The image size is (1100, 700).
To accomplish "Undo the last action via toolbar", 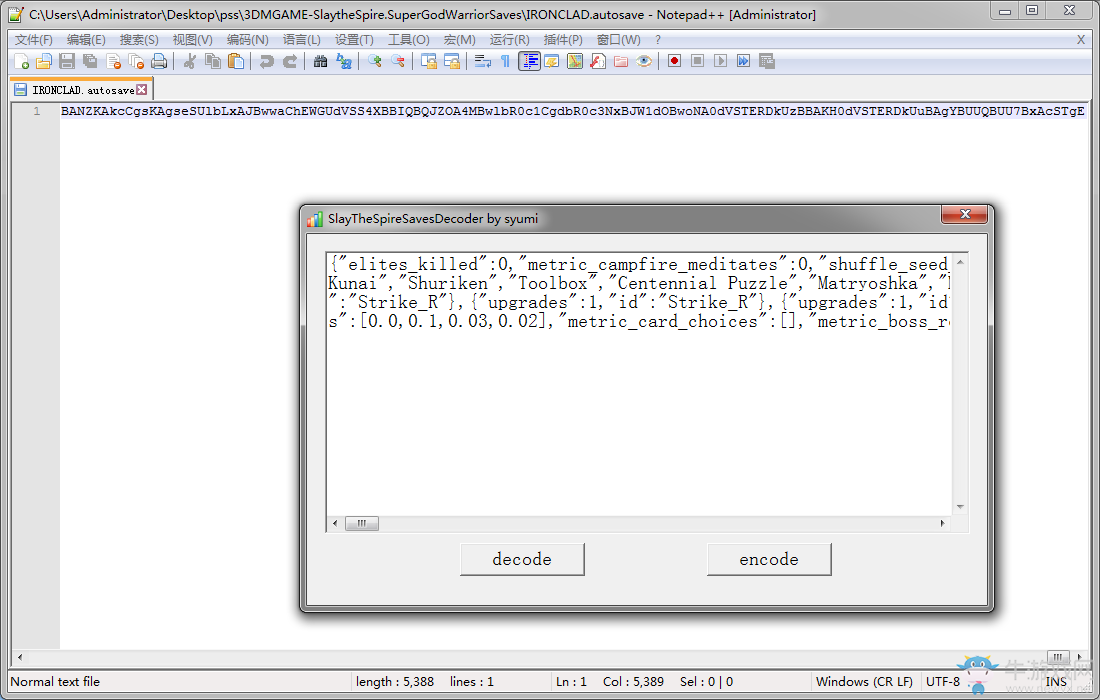I will (x=266, y=62).
